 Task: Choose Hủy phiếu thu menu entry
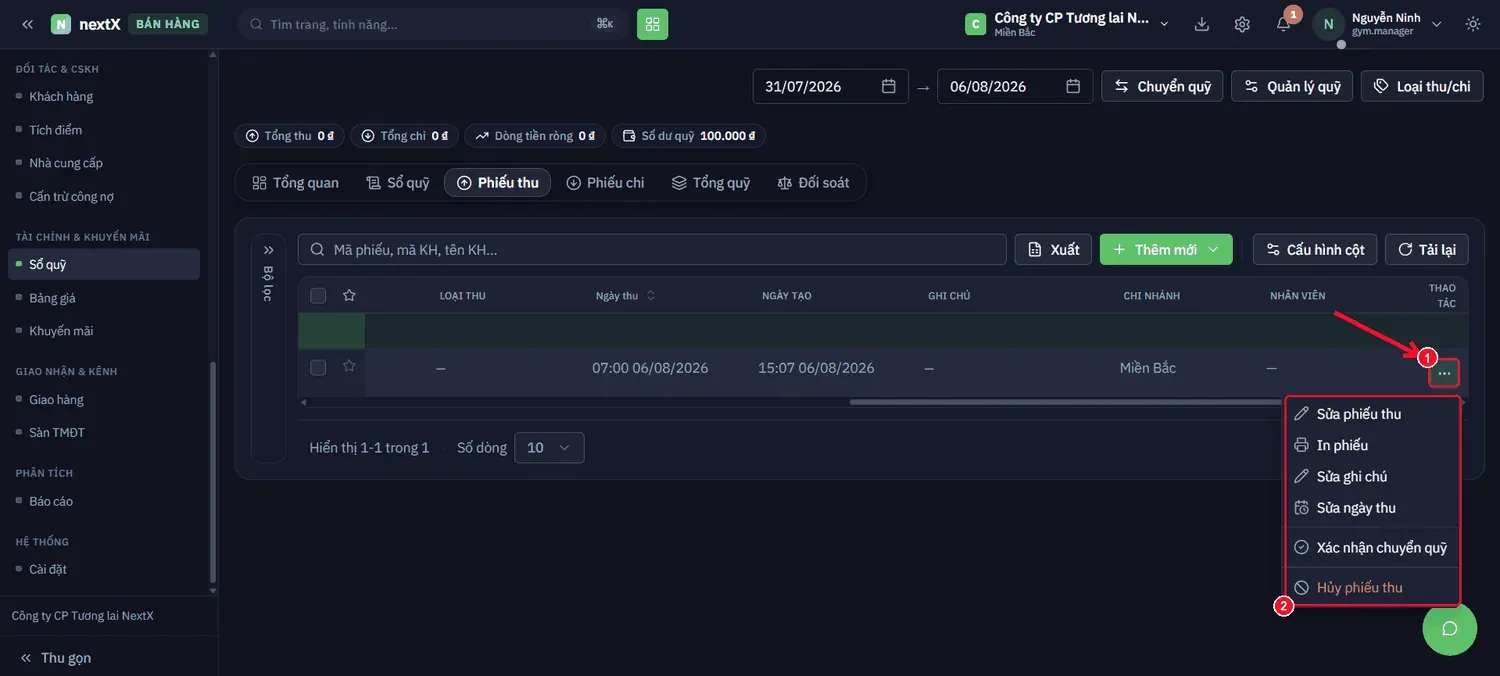coord(1372,588)
